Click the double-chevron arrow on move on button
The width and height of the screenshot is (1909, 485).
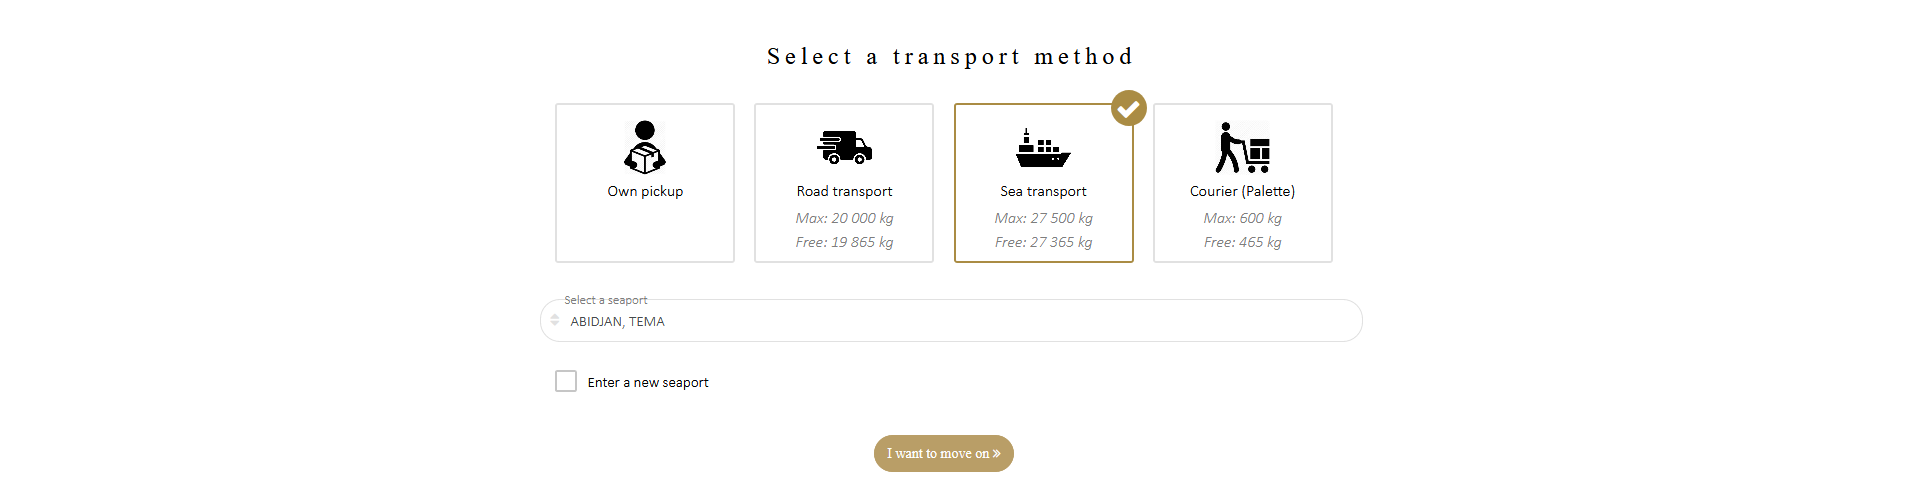tap(996, 454)
